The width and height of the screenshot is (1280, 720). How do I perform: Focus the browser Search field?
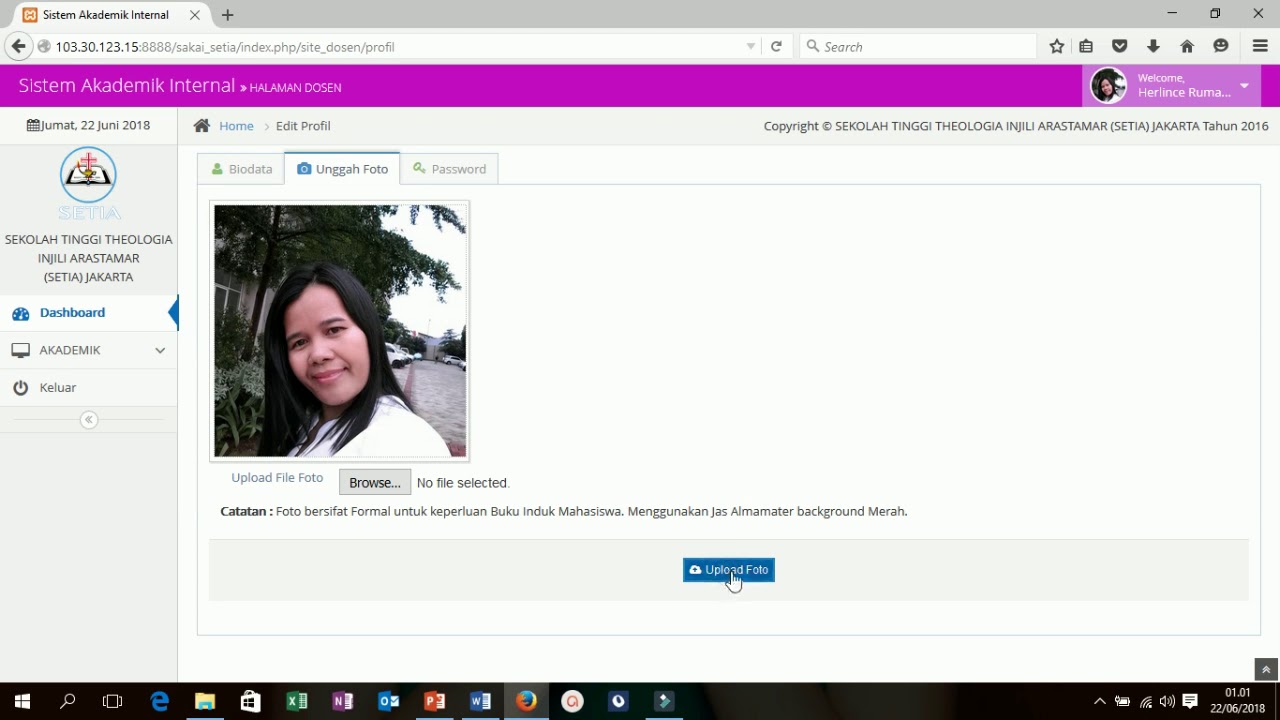(920, 46)
